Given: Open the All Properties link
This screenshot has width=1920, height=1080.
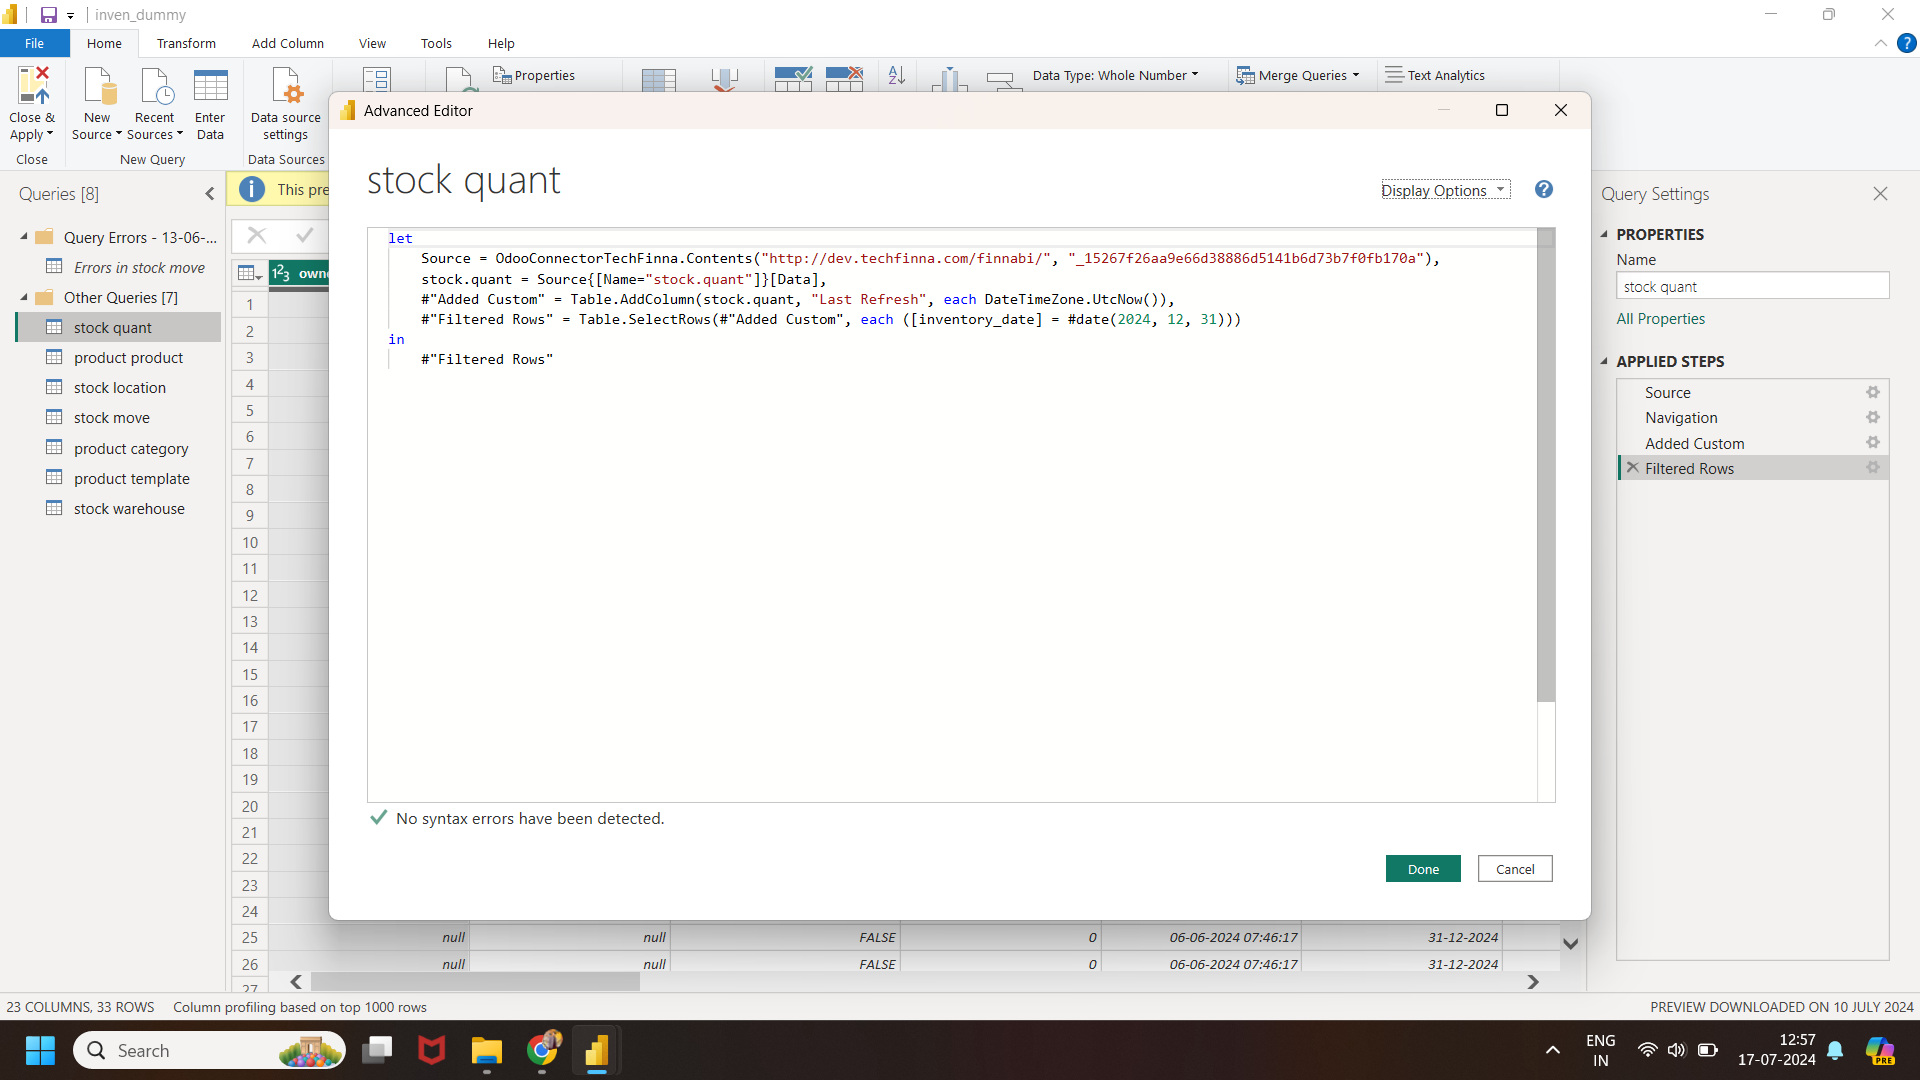Looking at the screenshot, I should click(1661, 318).
